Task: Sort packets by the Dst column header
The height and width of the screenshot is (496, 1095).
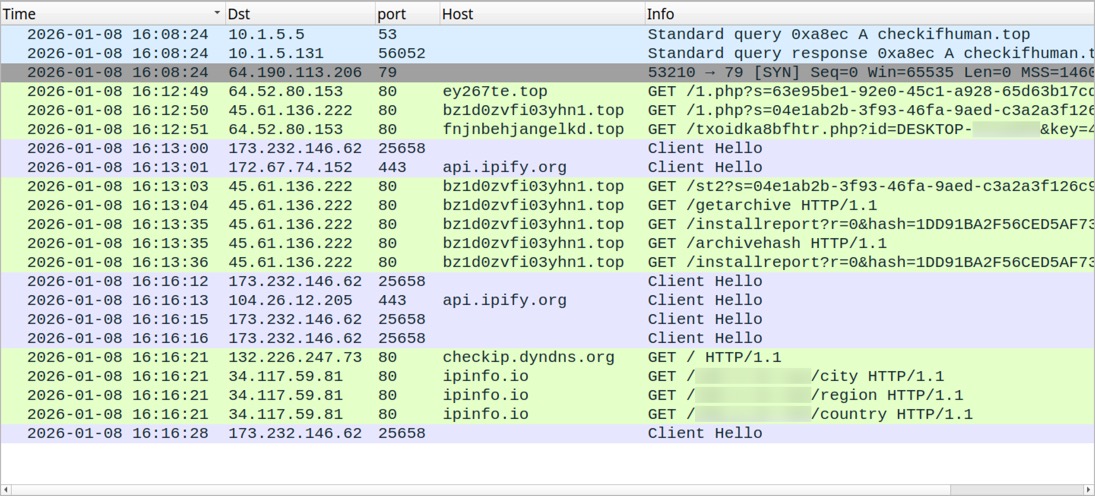Action: pyautogui.click(x=298, y=14)
